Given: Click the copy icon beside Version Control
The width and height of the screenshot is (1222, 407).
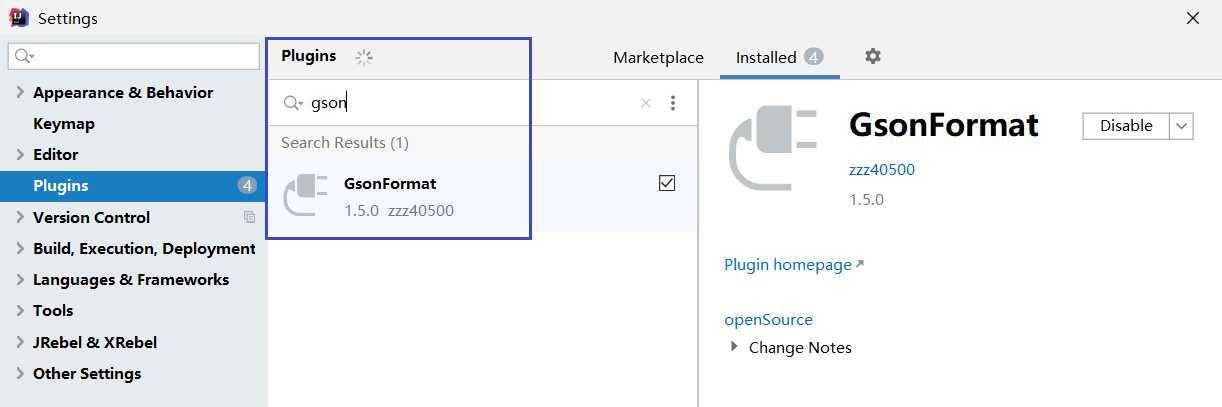Looking at the screenshot, I should 249,217.
